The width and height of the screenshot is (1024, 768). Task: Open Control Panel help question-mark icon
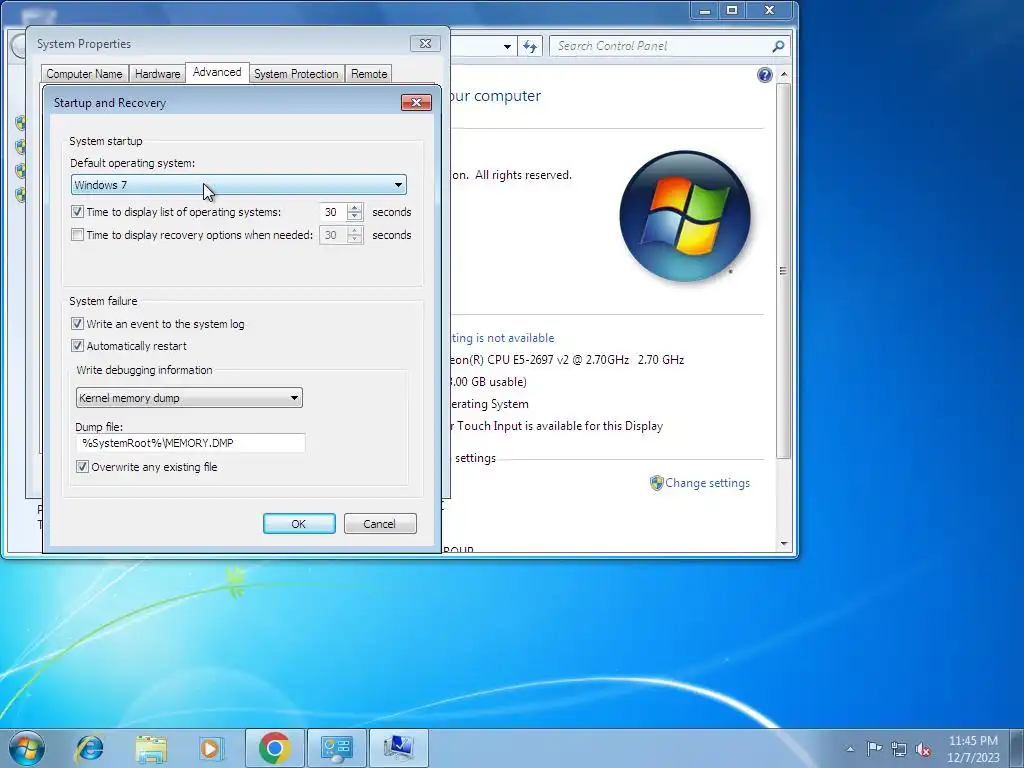(x=765, y=75)
